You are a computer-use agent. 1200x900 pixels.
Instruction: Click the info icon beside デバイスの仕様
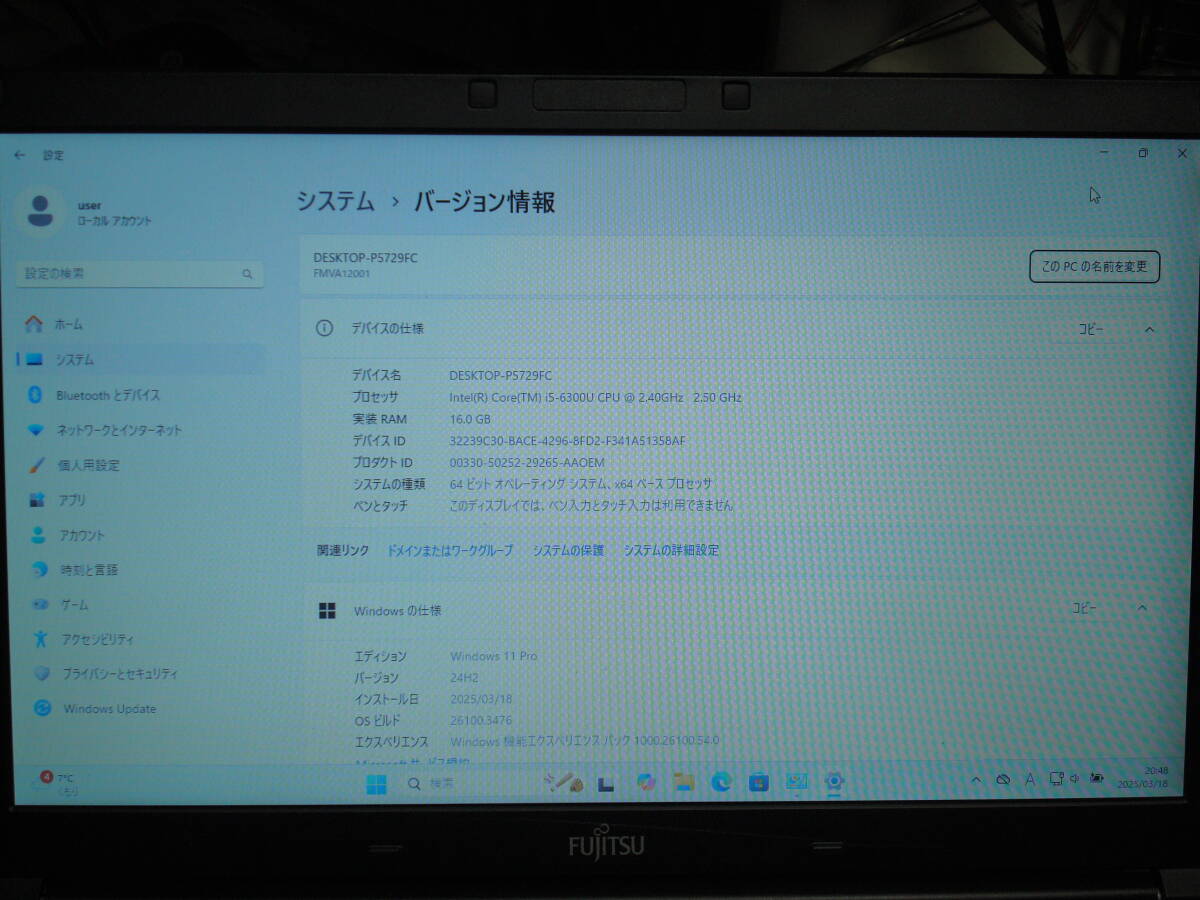point(324,328)
